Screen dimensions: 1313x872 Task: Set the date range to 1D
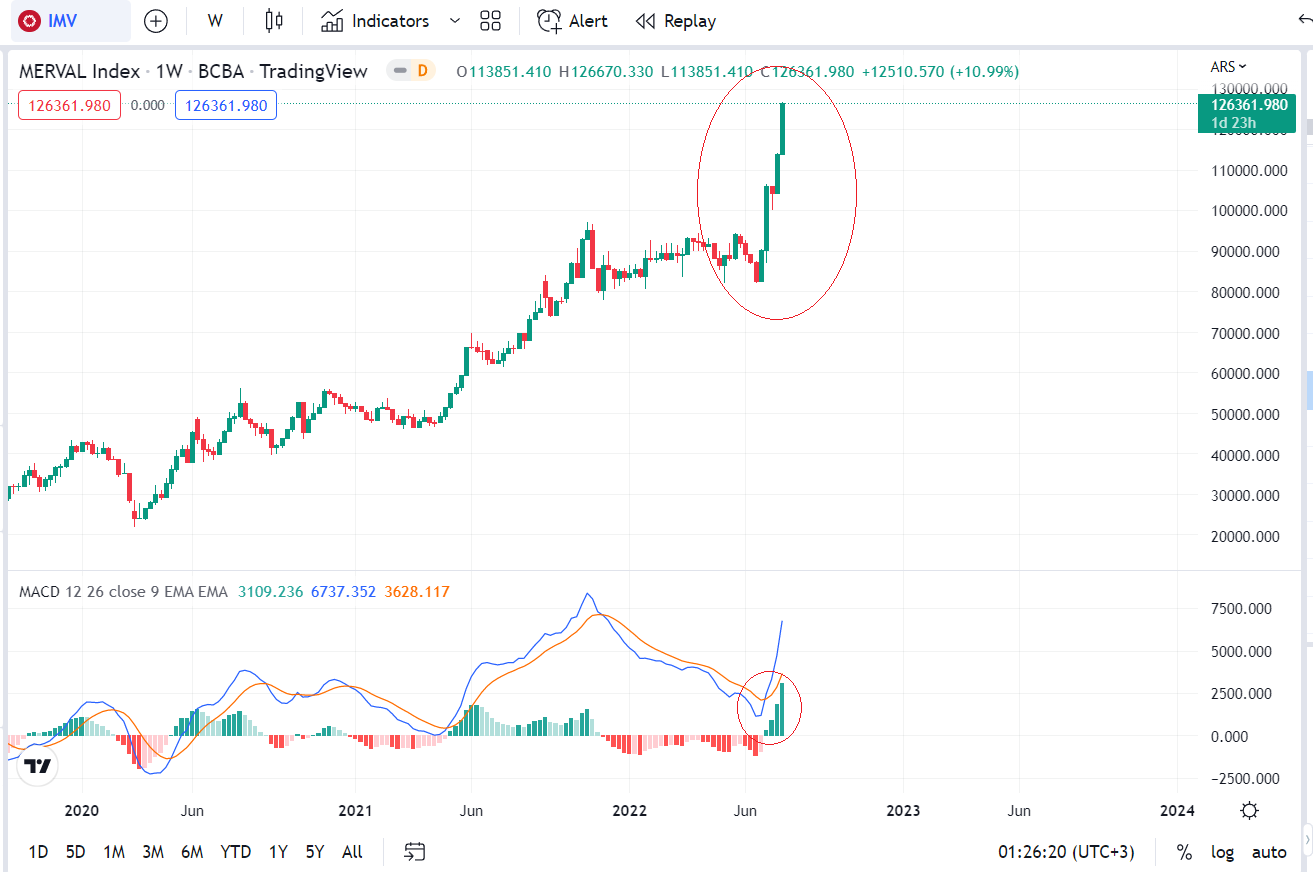(x=38, y=852)
